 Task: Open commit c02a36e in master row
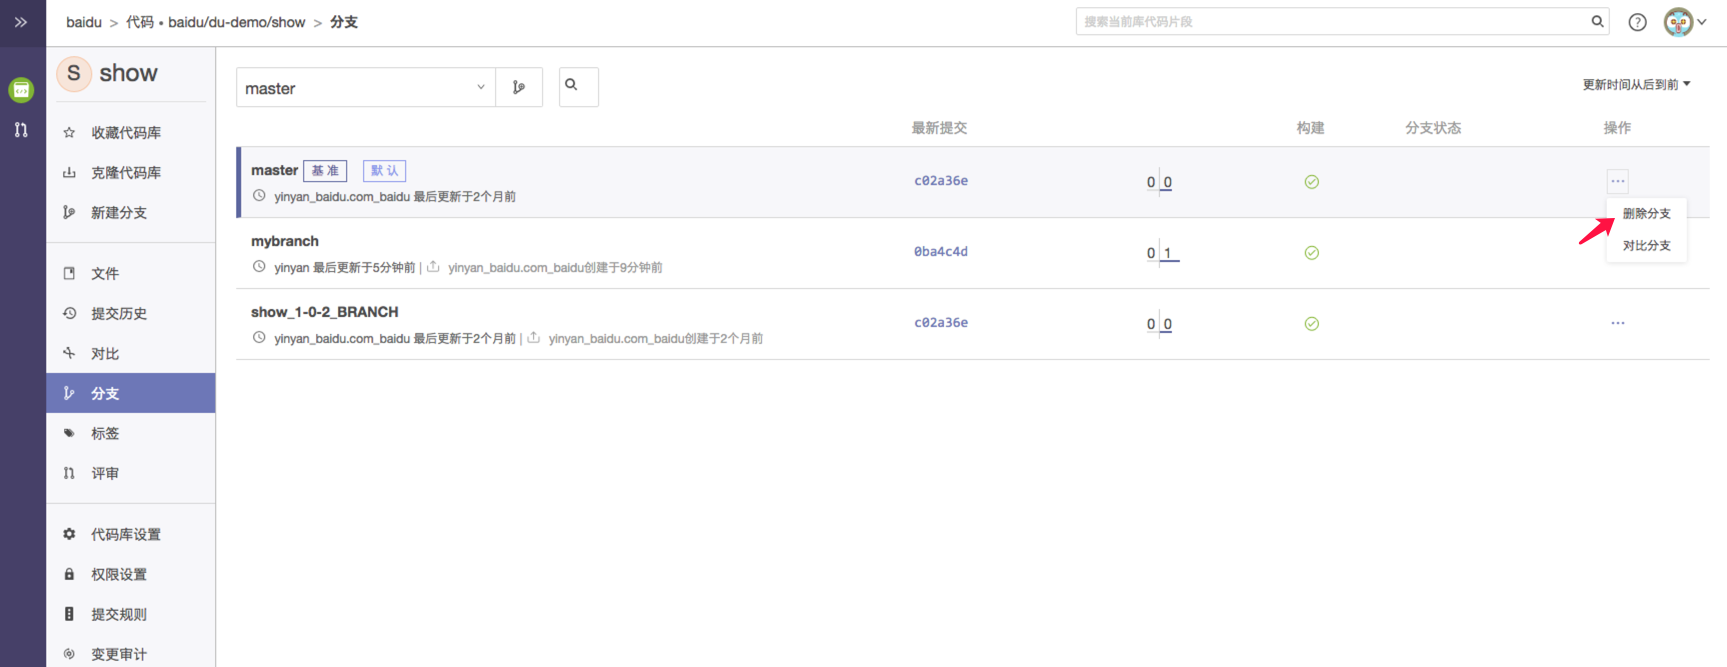(941, 181)
